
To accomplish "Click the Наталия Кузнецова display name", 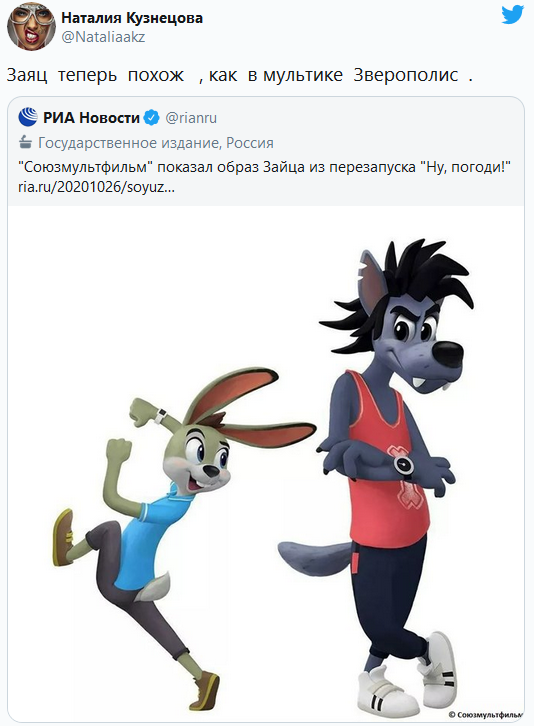I will click(132, 18).
